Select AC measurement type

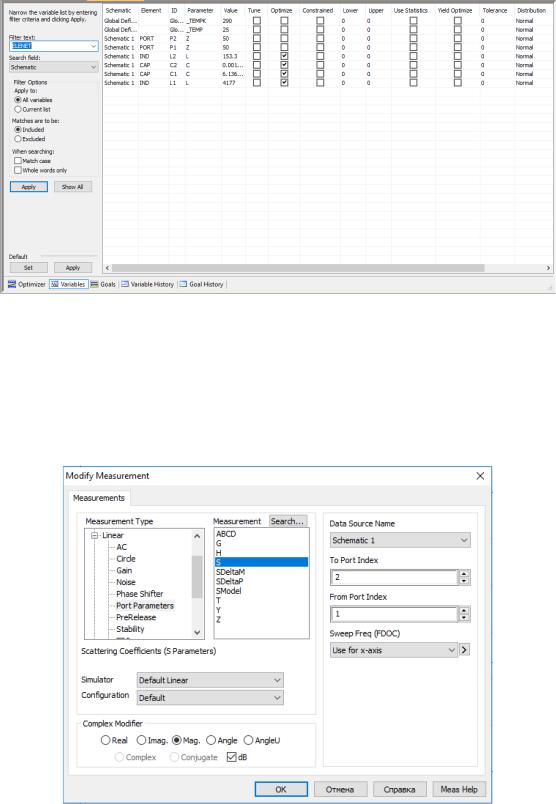pyautogui.click(x=122, y=547)
